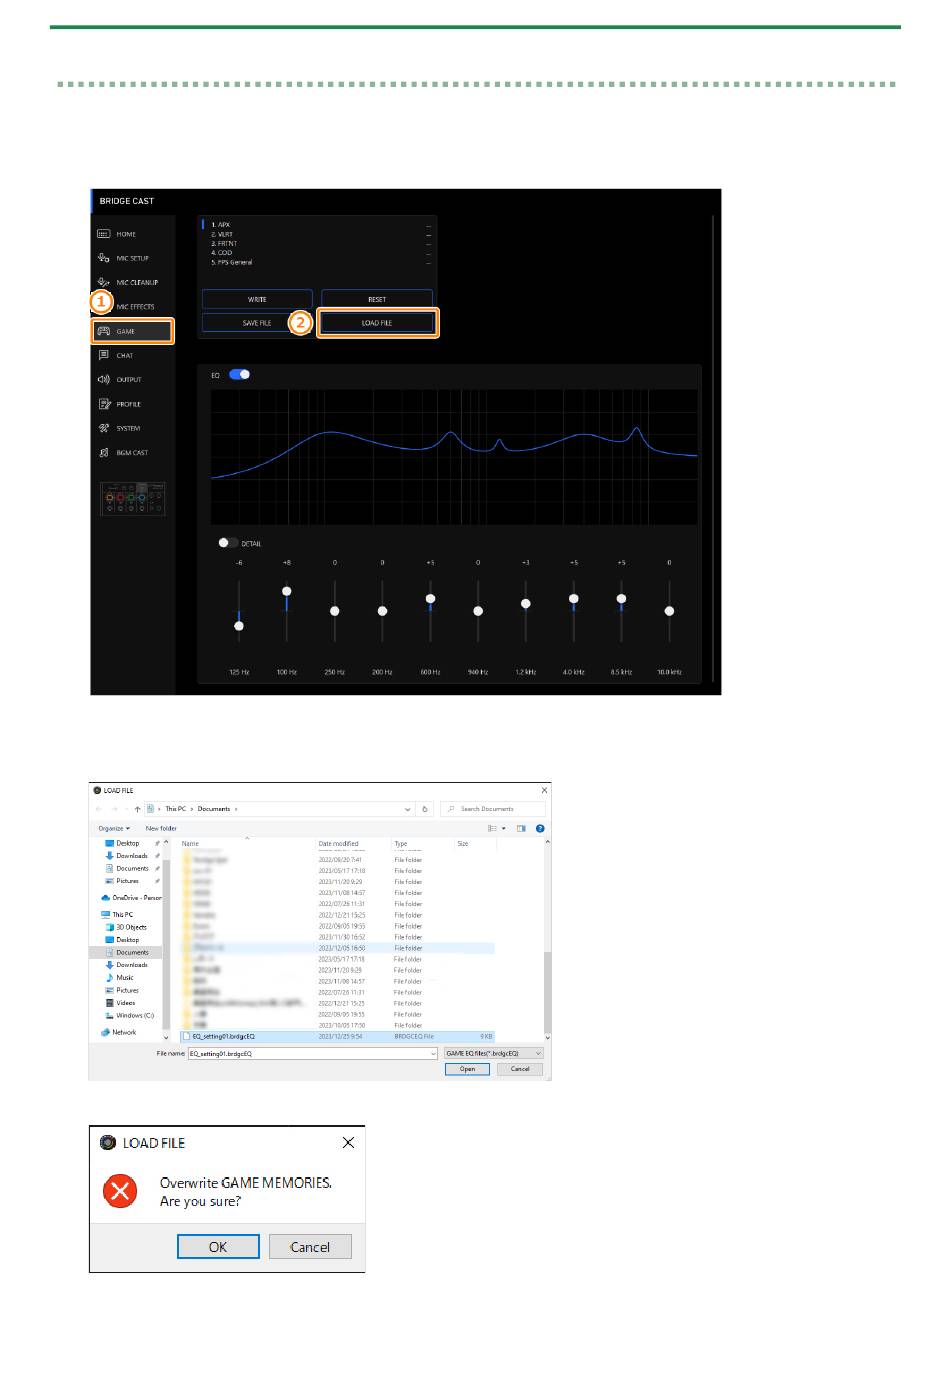Close the overwrite confirmation dialog

point(348,1142)
